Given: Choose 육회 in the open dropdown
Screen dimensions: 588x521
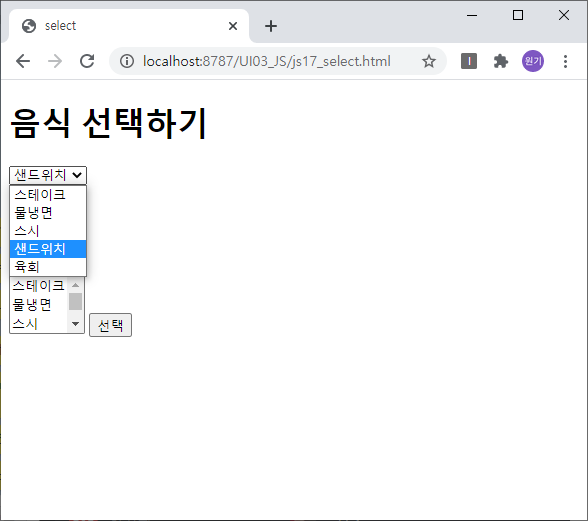Looking at the screenshot, I should 48,267.
